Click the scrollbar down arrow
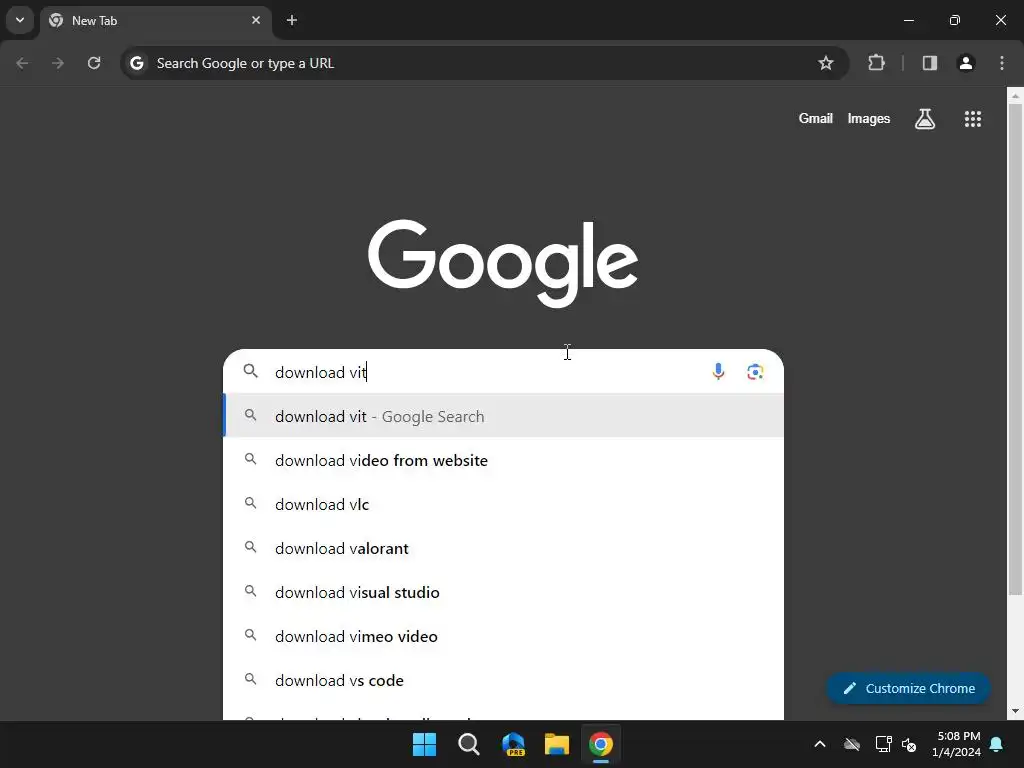The height and width of the screenshot is (768, 1024). [x=1015, y=711]
